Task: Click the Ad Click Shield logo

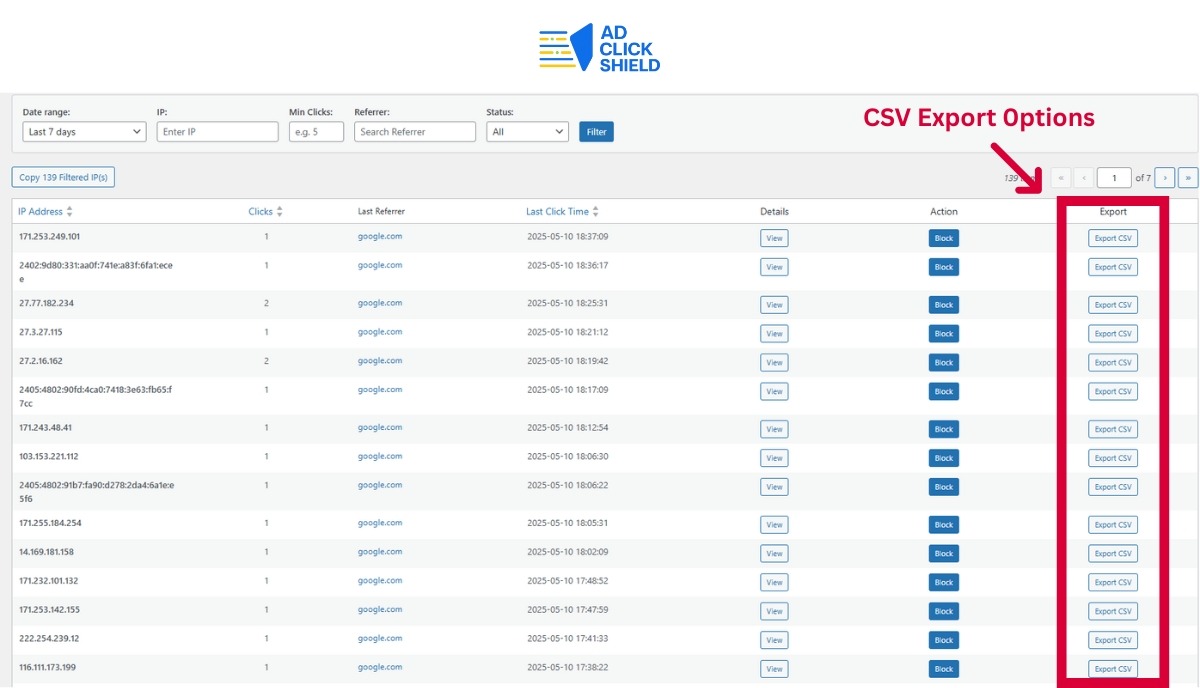Action: click(x=600, y=49)
